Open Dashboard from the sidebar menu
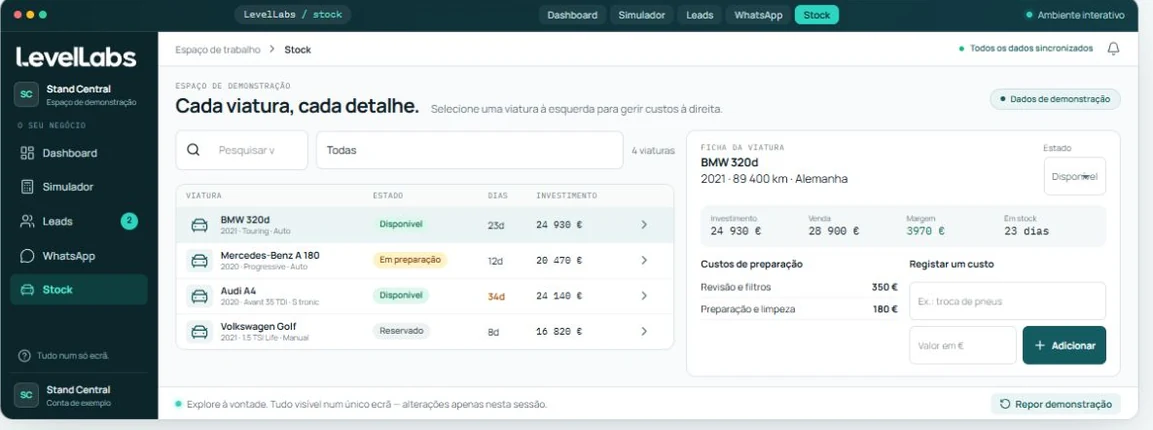 79,153
